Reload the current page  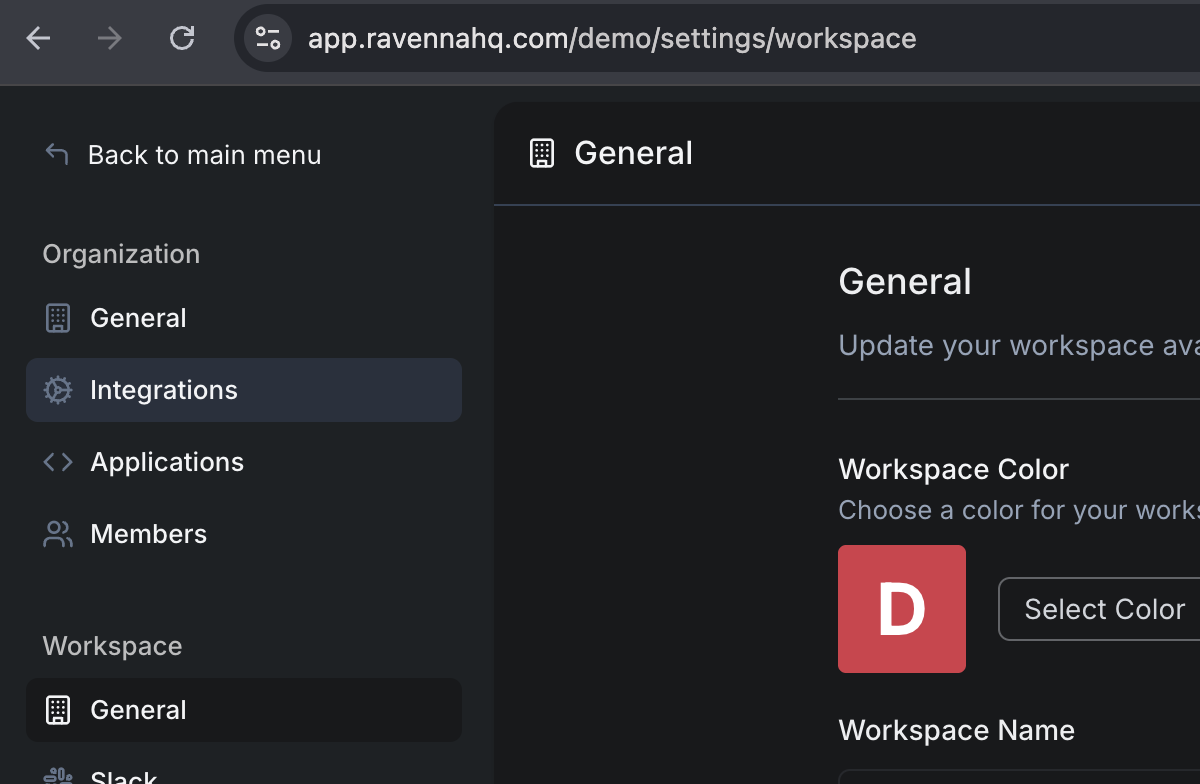(x=182, y=39)
